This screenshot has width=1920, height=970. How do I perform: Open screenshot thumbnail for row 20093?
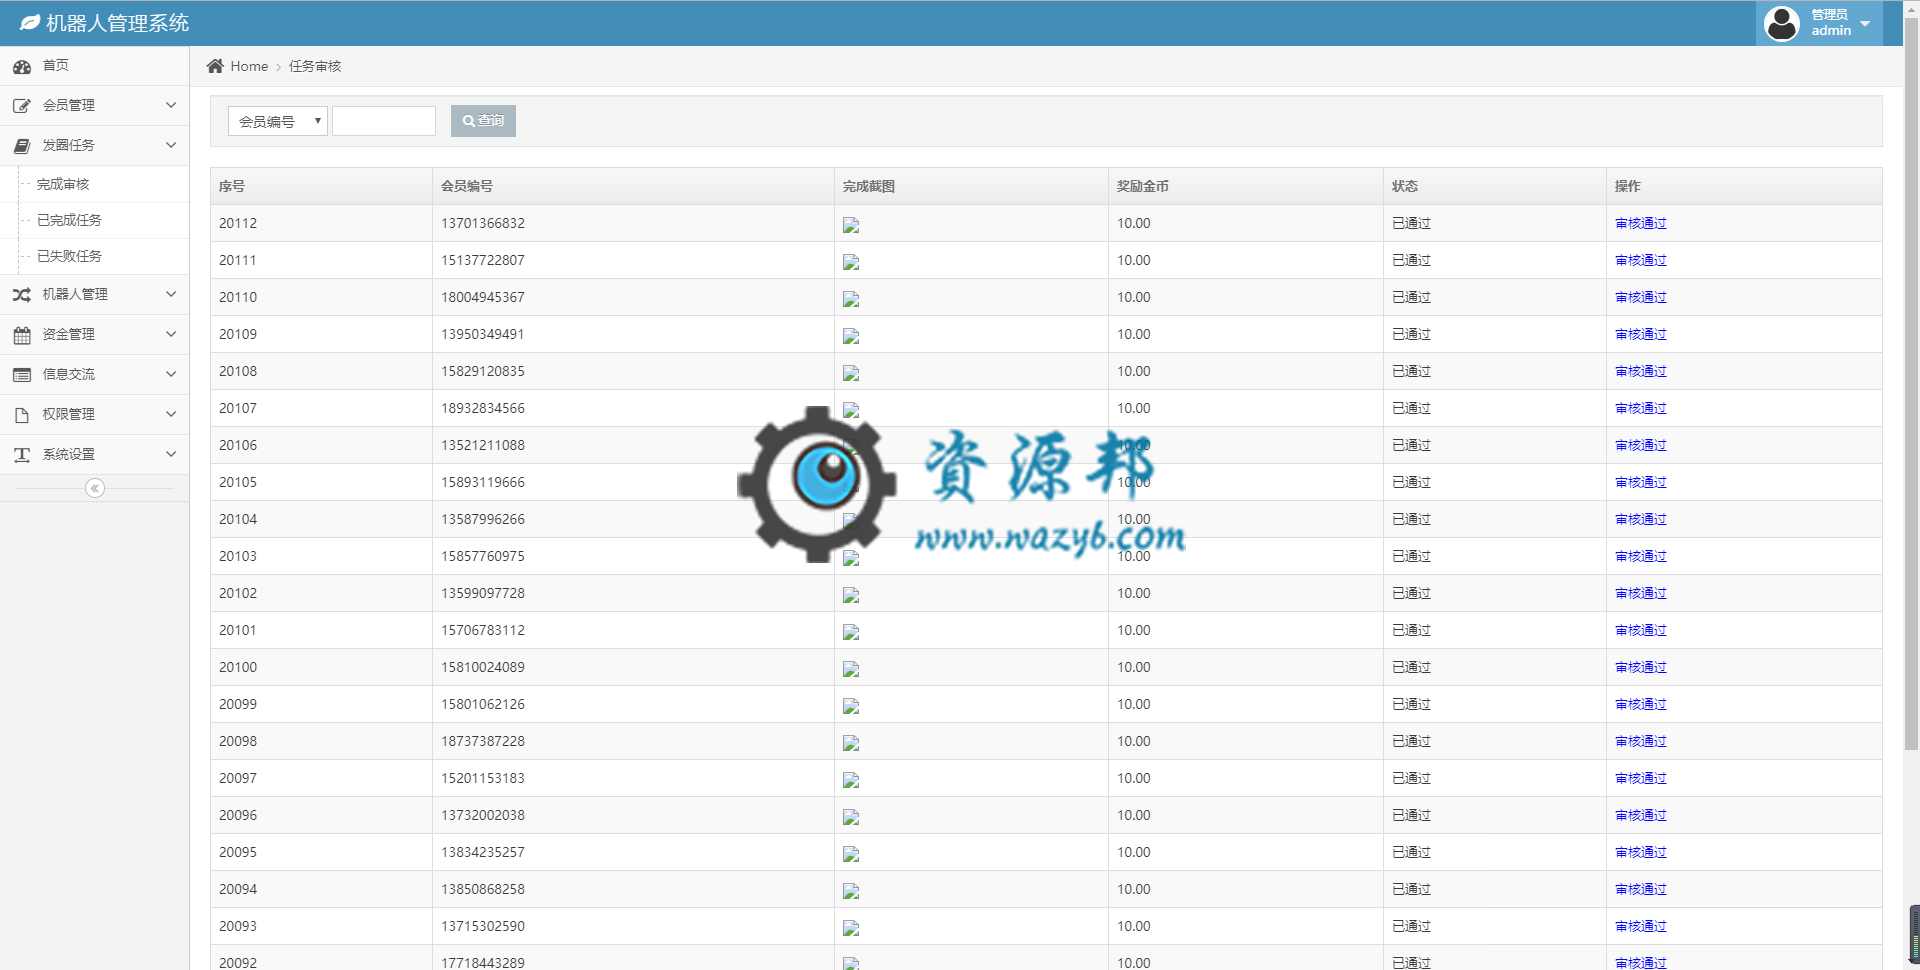tap(851, 928)
